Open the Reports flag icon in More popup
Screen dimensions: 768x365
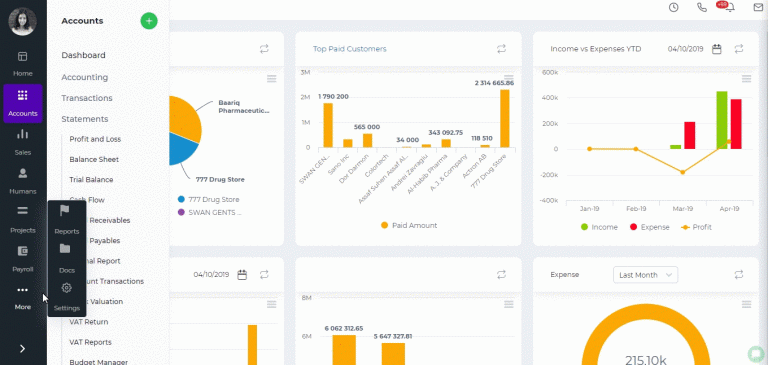click(x=65, y=211)
